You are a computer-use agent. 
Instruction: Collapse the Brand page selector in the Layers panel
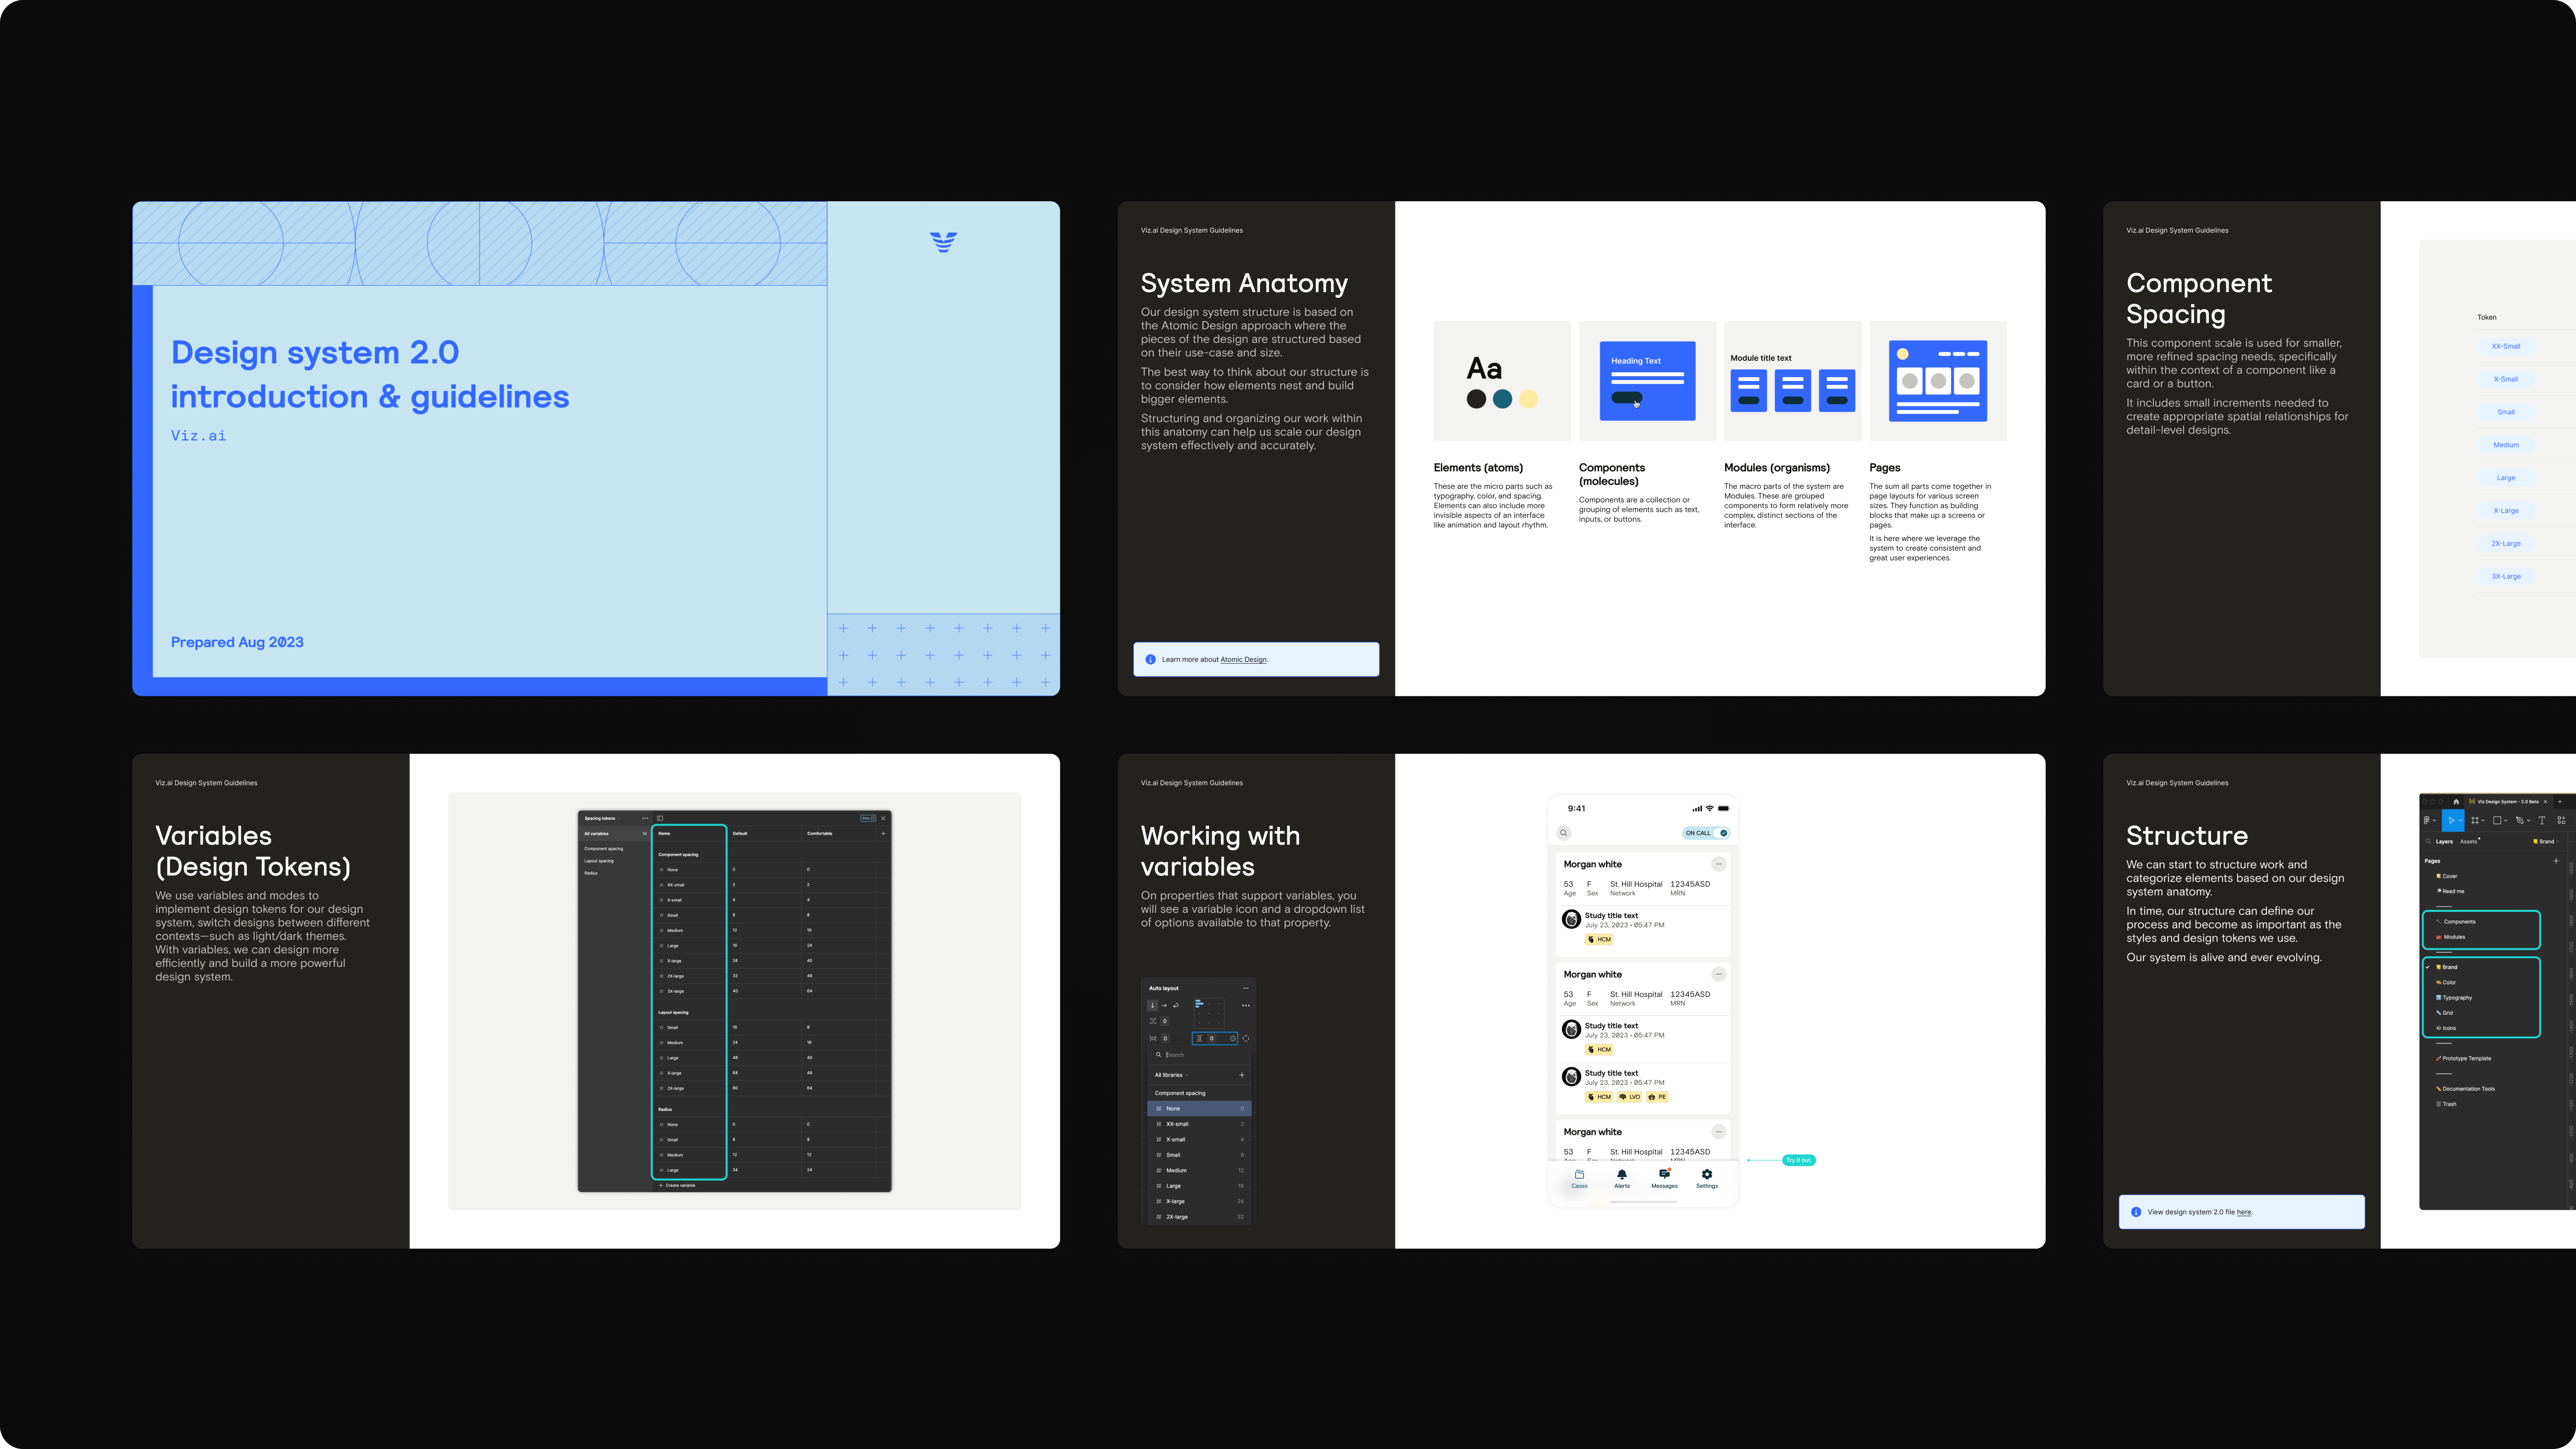click(x=2547, y=842)
